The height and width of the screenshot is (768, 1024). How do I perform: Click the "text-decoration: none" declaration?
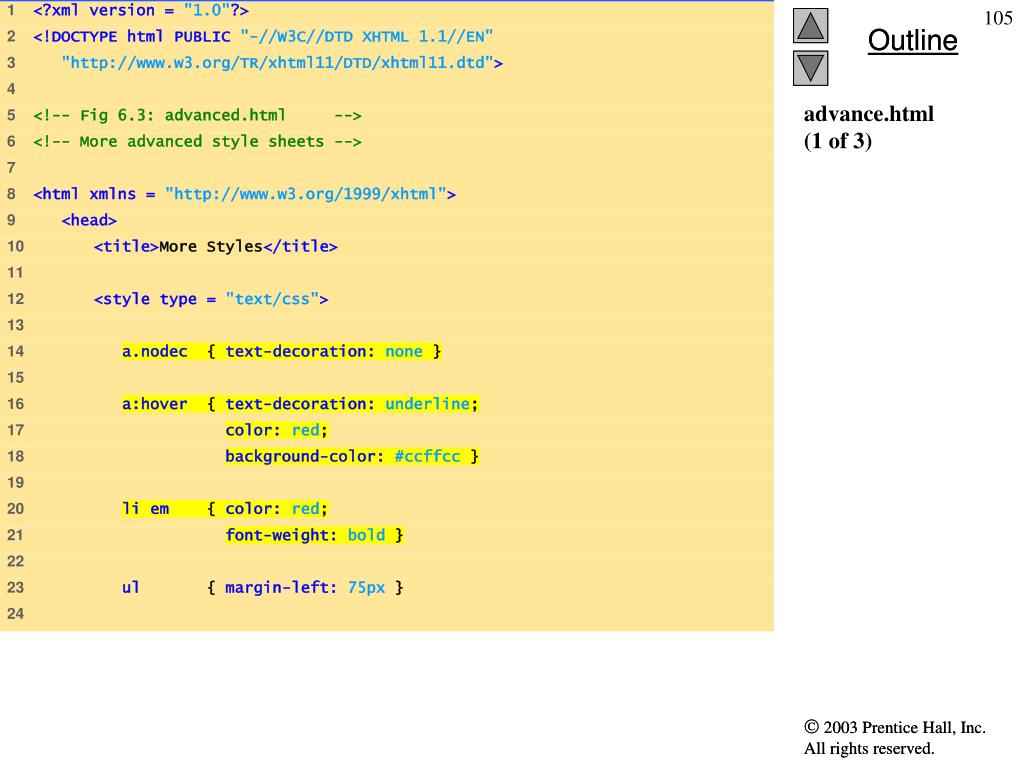324,351
